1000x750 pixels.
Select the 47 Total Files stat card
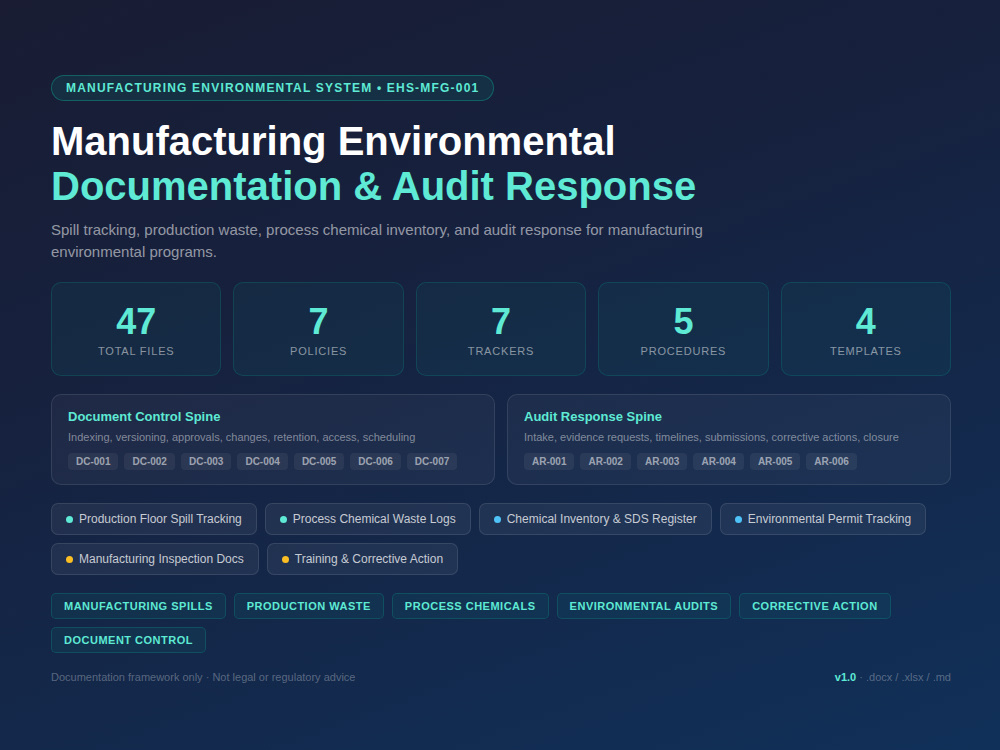coord(136,329)
